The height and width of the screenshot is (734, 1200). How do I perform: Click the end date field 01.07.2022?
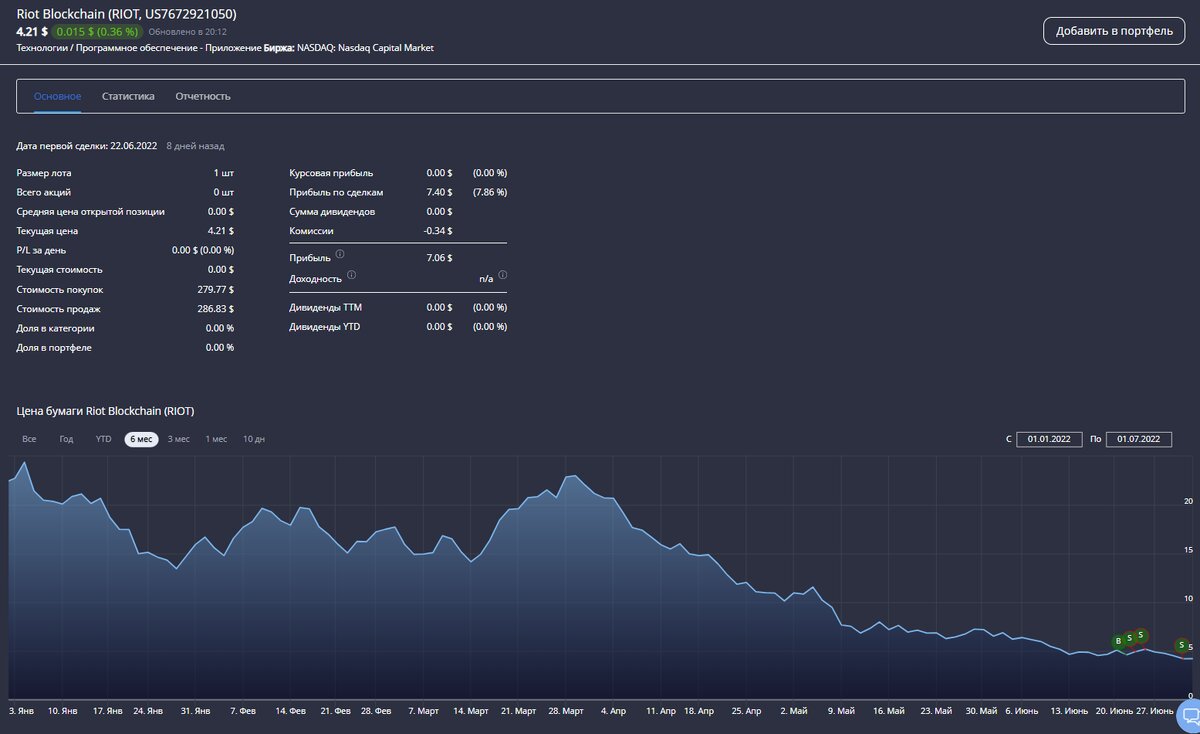pyautogui.click(x=1139, y=439)
